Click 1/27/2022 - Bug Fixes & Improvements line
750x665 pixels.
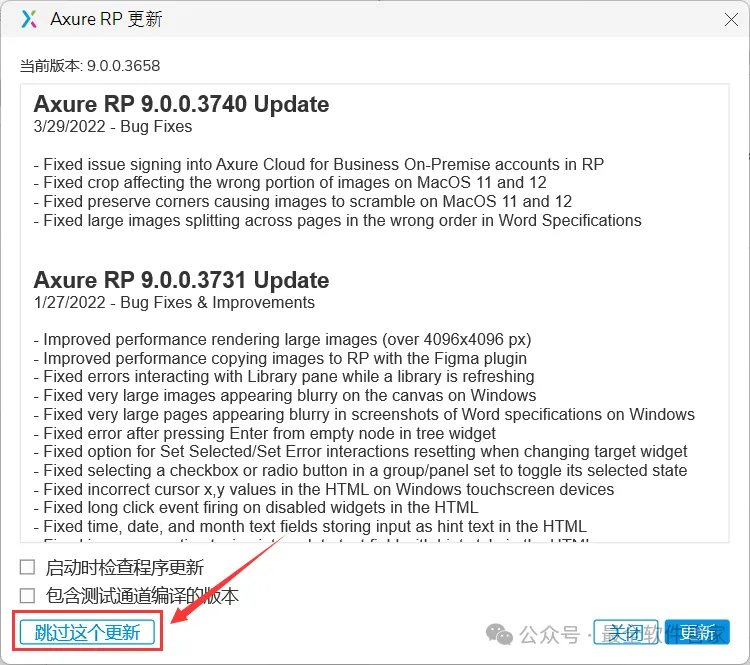pyautogui.click(x=174, y=302)
